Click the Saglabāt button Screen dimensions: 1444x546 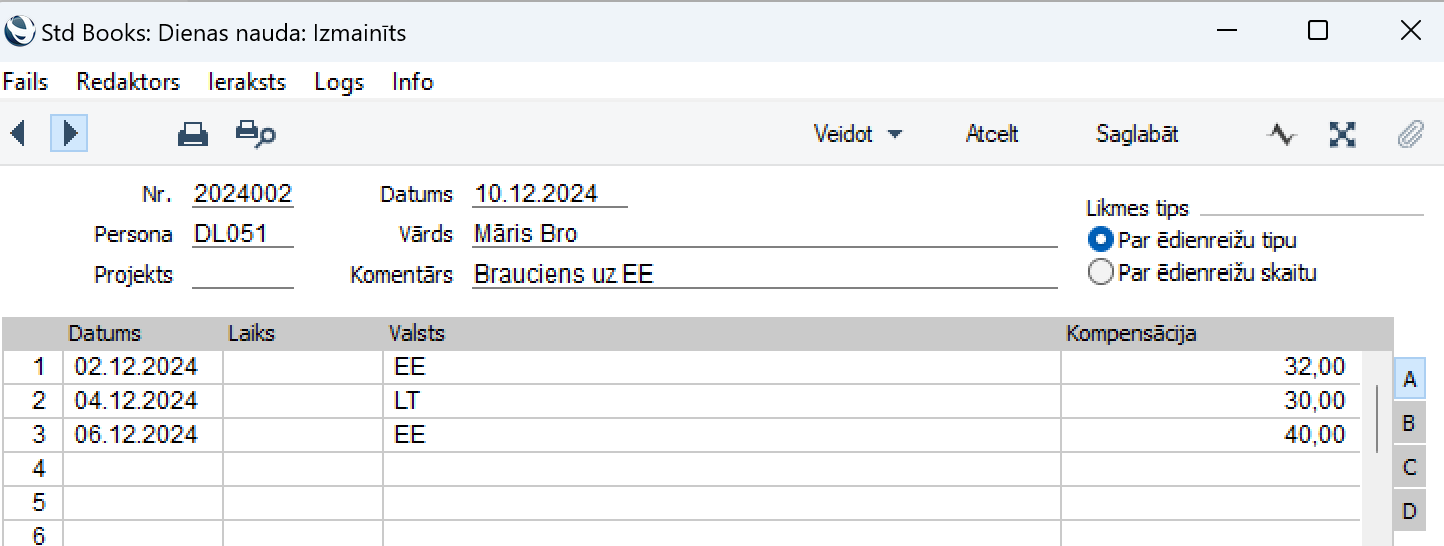tap(1137, 134)
